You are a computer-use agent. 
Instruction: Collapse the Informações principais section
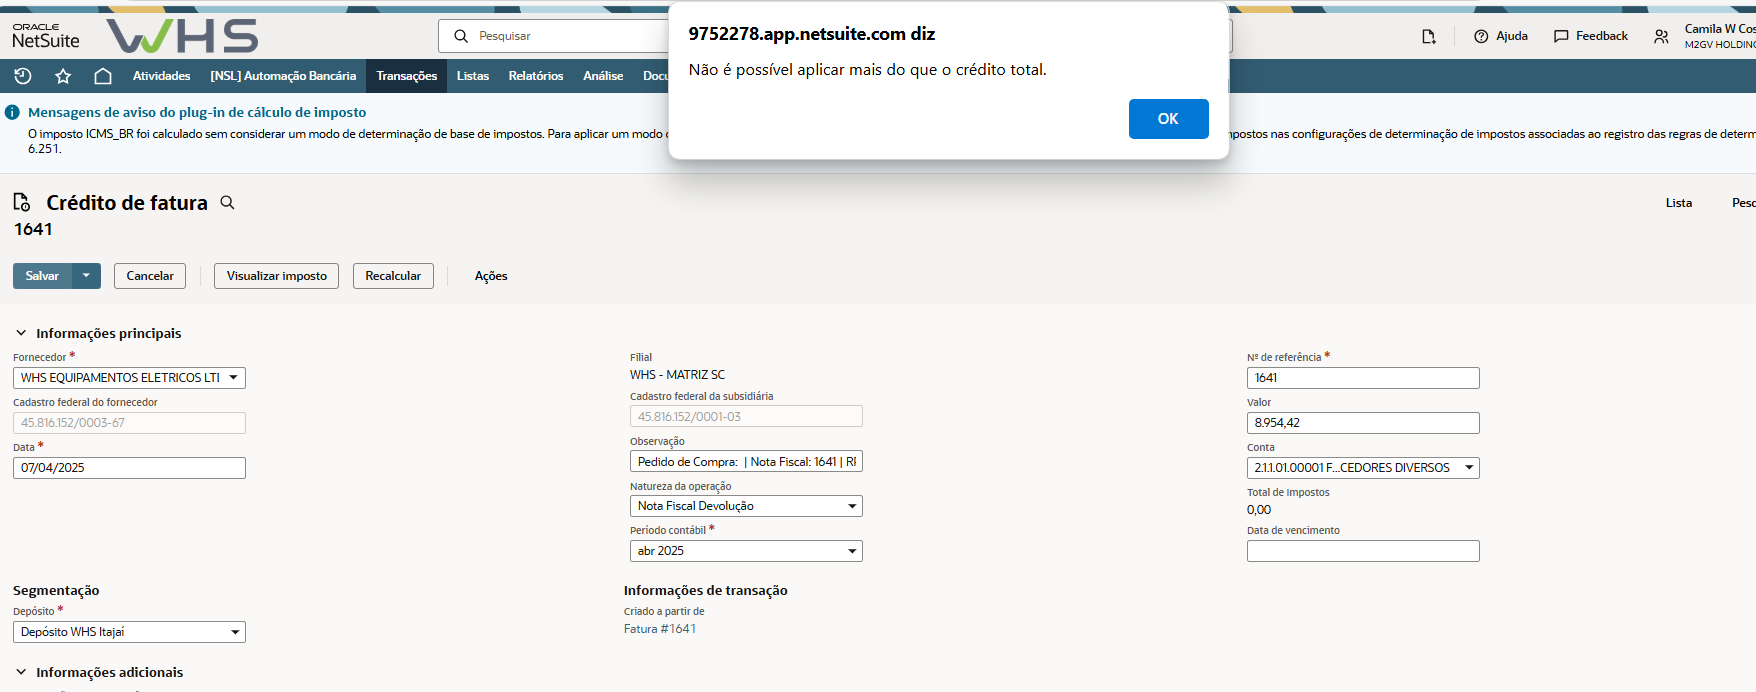click(x=21, y=333)
